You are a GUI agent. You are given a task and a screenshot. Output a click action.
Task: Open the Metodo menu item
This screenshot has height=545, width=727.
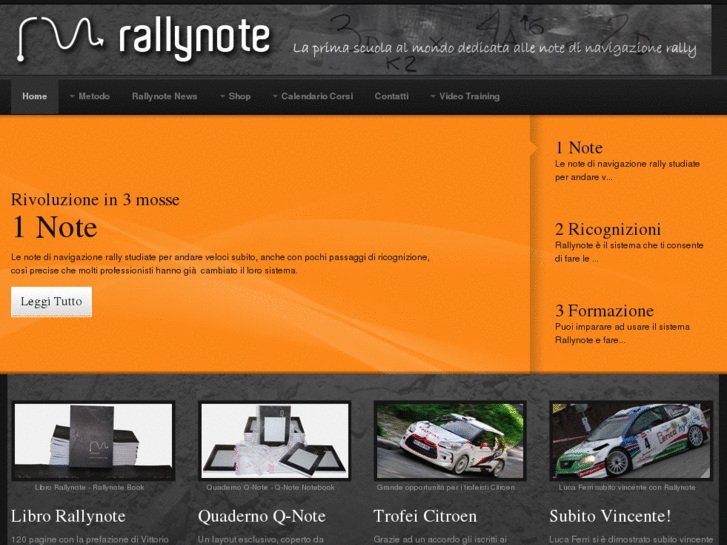(x=94, y=96)
